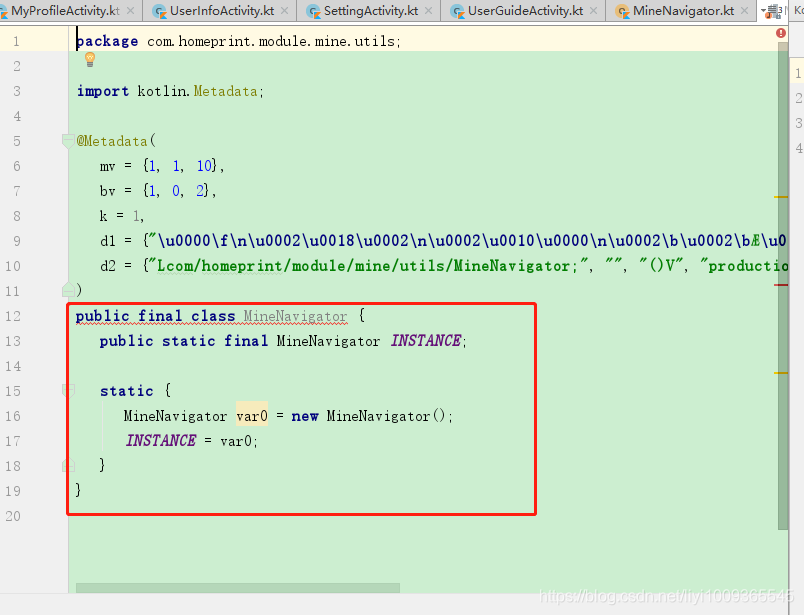Close the MyProfileActivity.kt tab
Viewport: 804px width, 615px height.
click(x=131, y=11)
